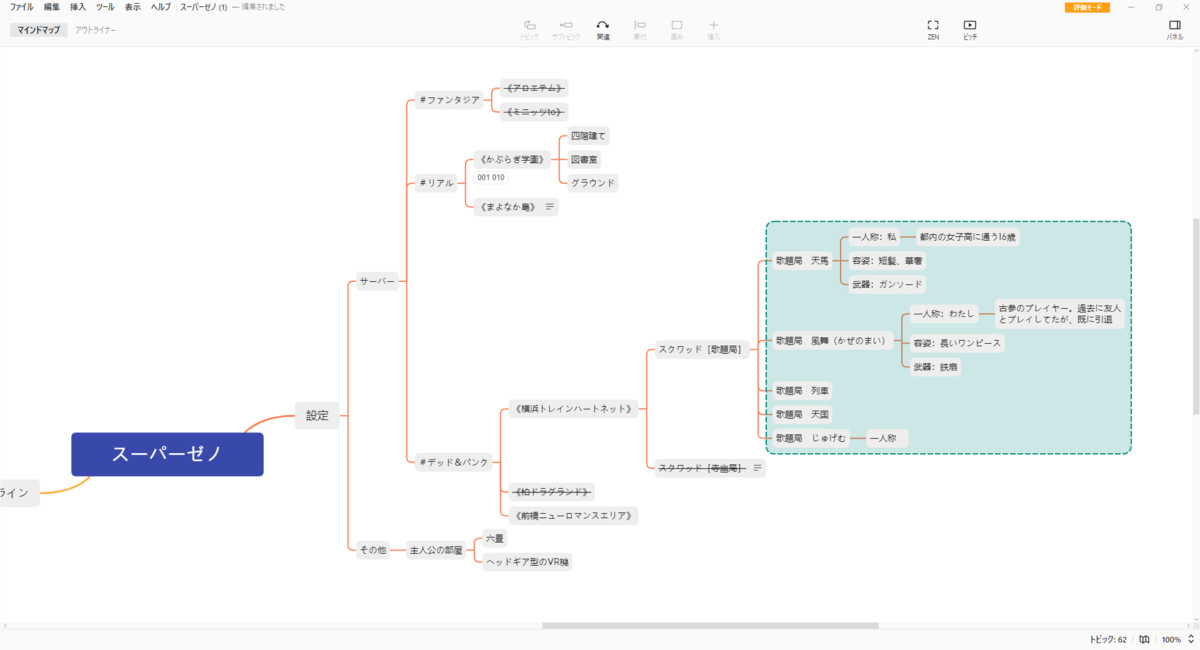The image size is (1200, 650).
Task: Click the vertical scrollbar thumb
Action: click(1197, 317)
